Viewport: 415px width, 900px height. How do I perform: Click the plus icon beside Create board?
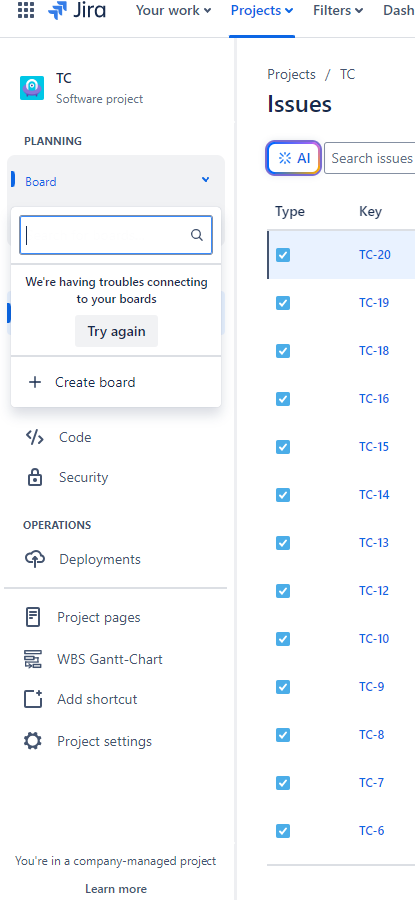pos(35,382)
